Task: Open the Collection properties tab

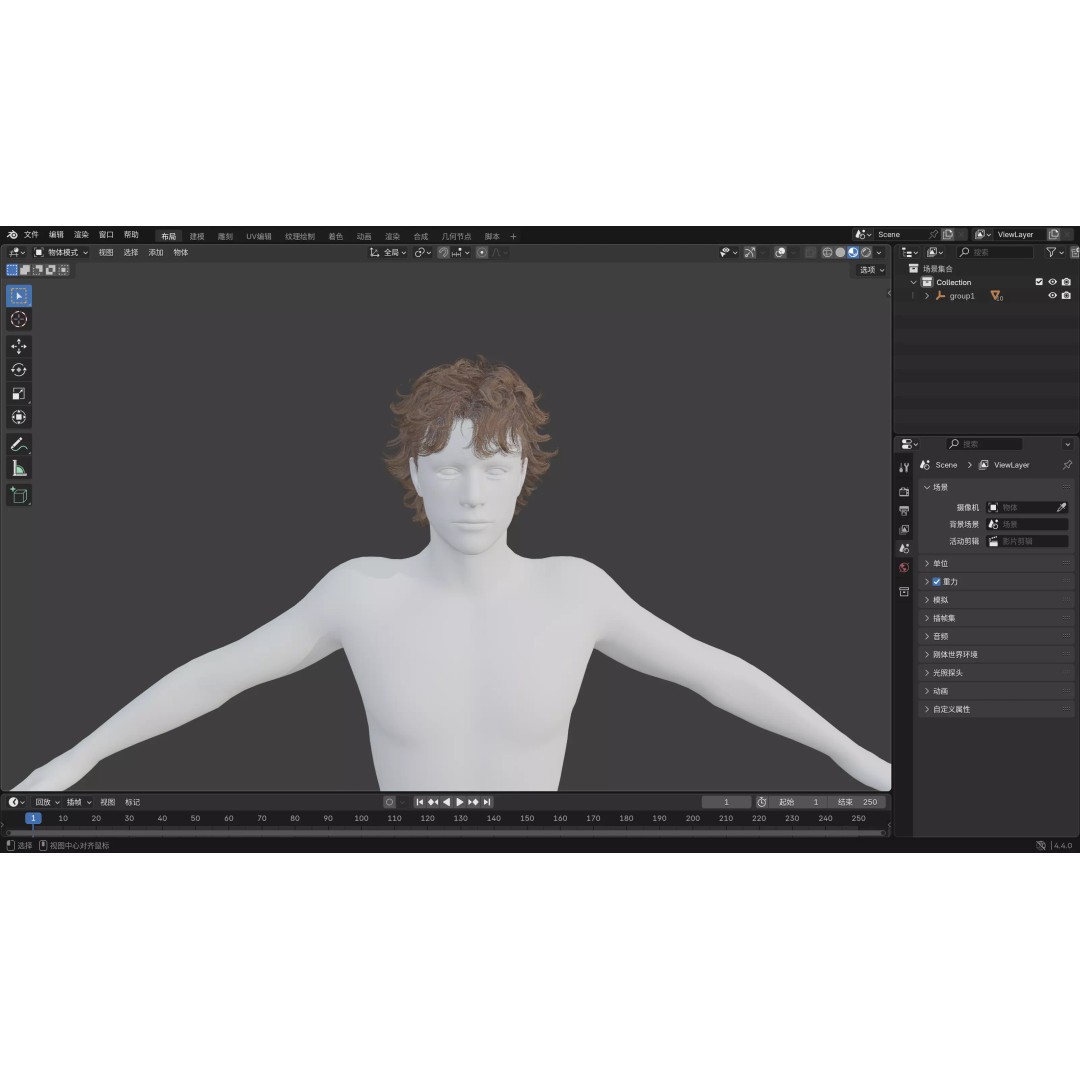Action: pyautogui.click(x=904, y=592)
